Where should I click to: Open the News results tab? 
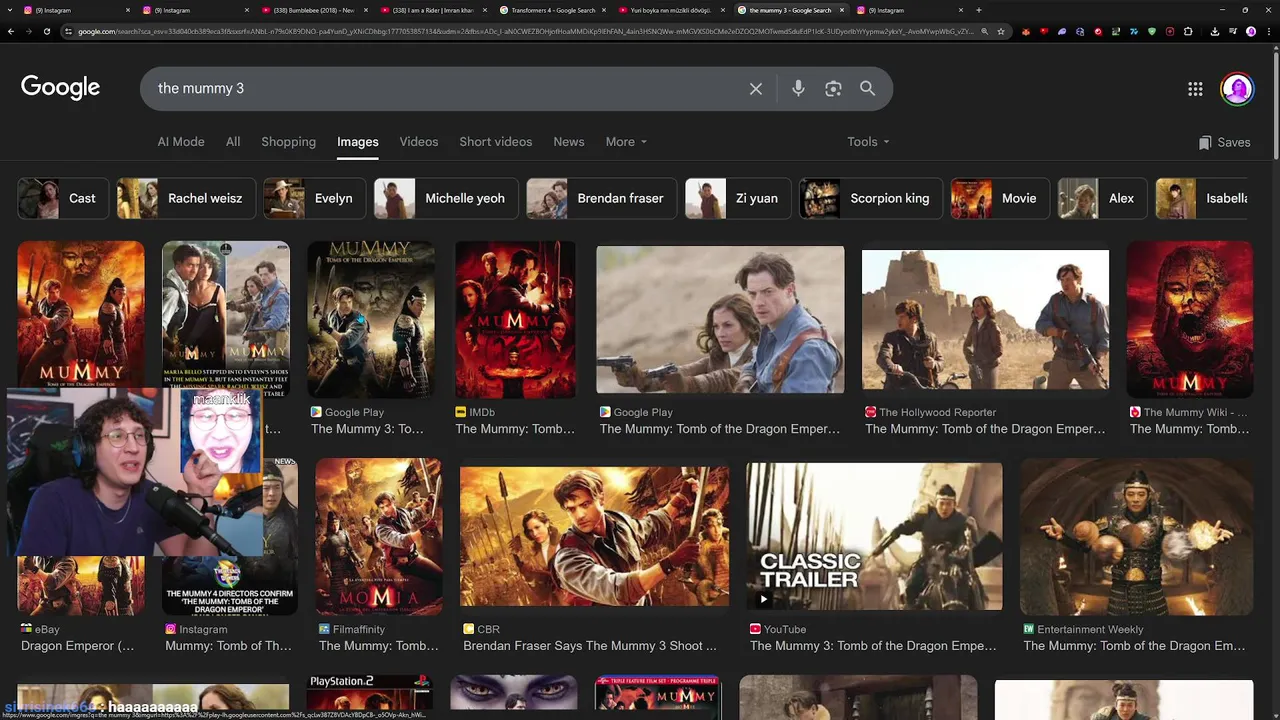tap(569, 142)
